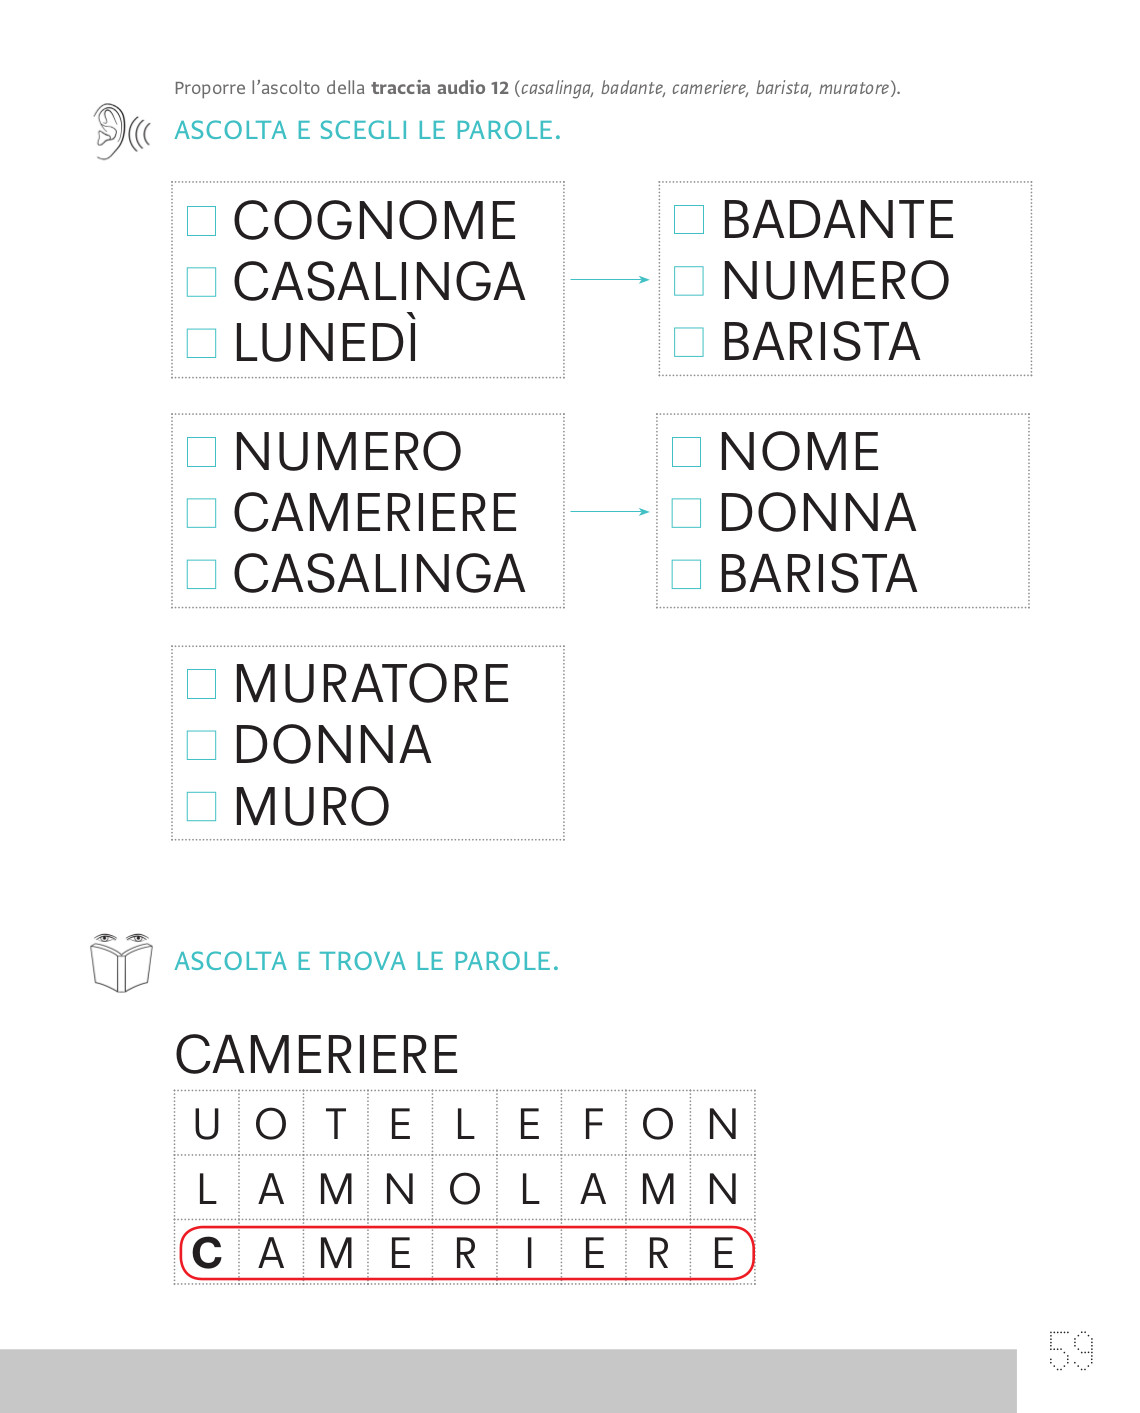The width and height of the screenshot is (1140, 1413).
Task: Check the NOME checkbox
Action: coord(686,452)
